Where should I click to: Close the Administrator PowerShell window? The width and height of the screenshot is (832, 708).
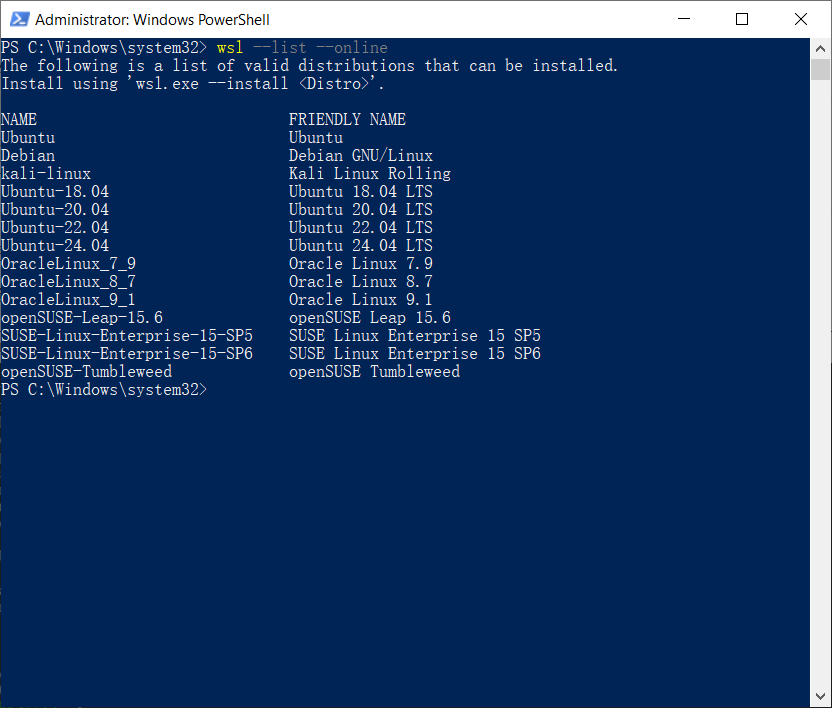coord(801,19)
